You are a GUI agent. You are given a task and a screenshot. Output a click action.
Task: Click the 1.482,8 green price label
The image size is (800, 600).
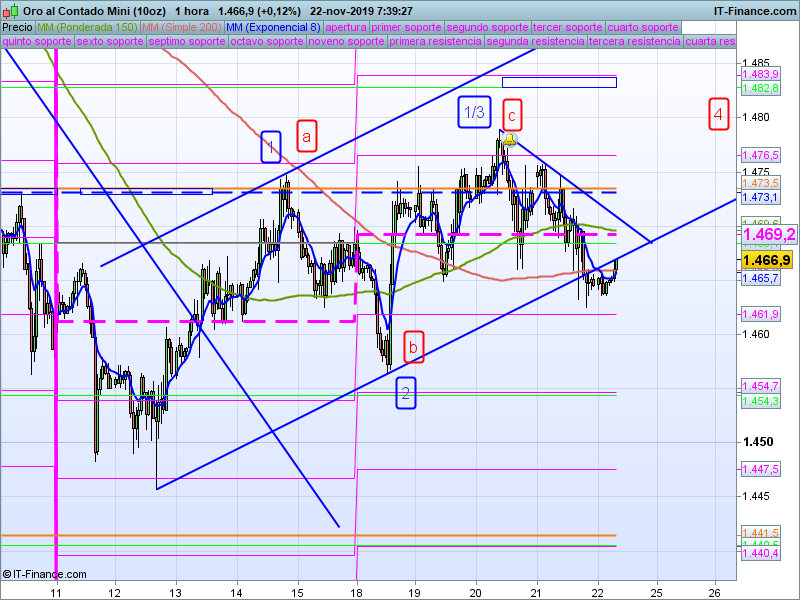[x=760, y=88]
